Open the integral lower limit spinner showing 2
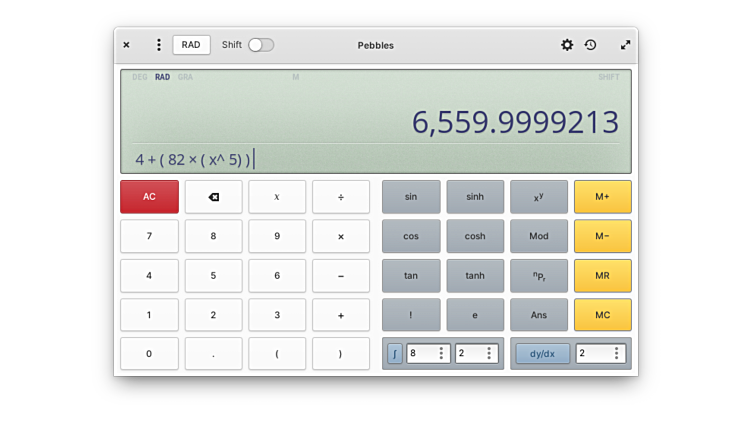This screenshot has height=423, width=752. tap(476, 353)
